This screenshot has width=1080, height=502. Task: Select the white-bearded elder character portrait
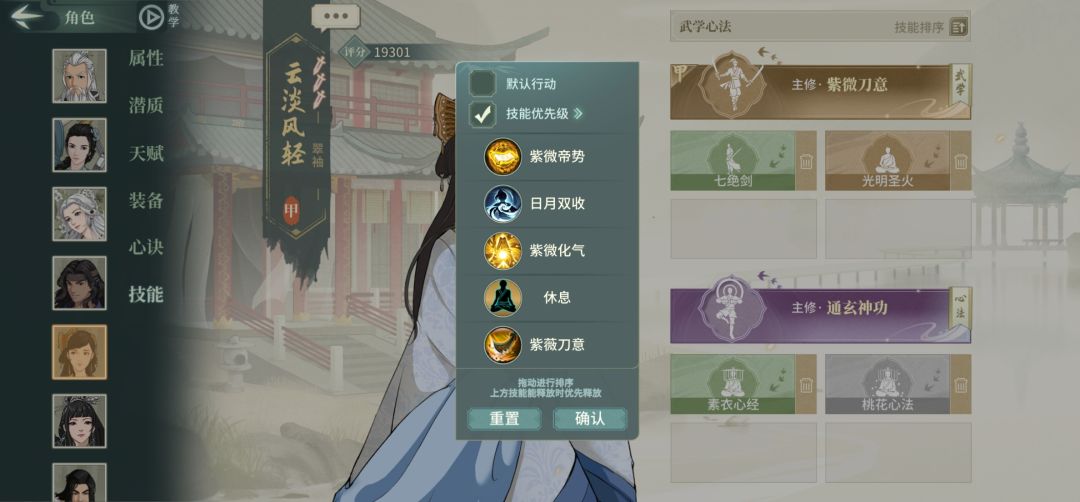click(79, 76)
